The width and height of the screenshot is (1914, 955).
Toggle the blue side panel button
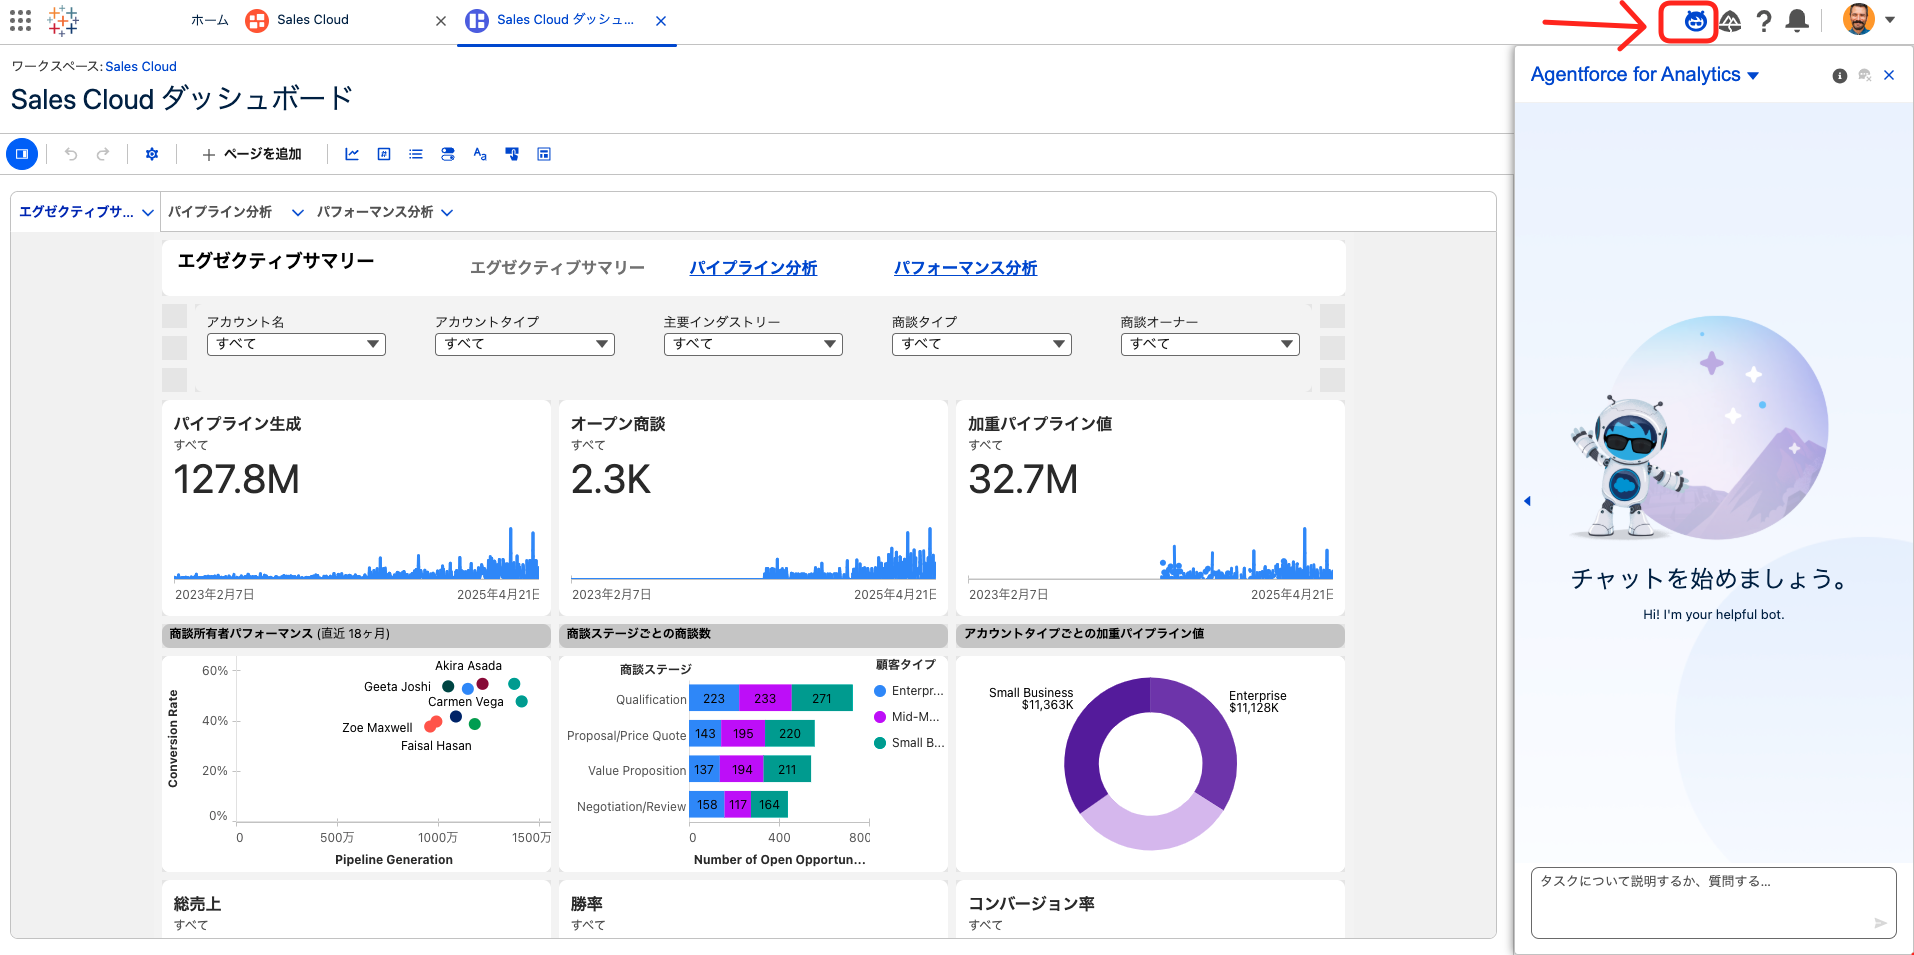[x=22, y=154]
